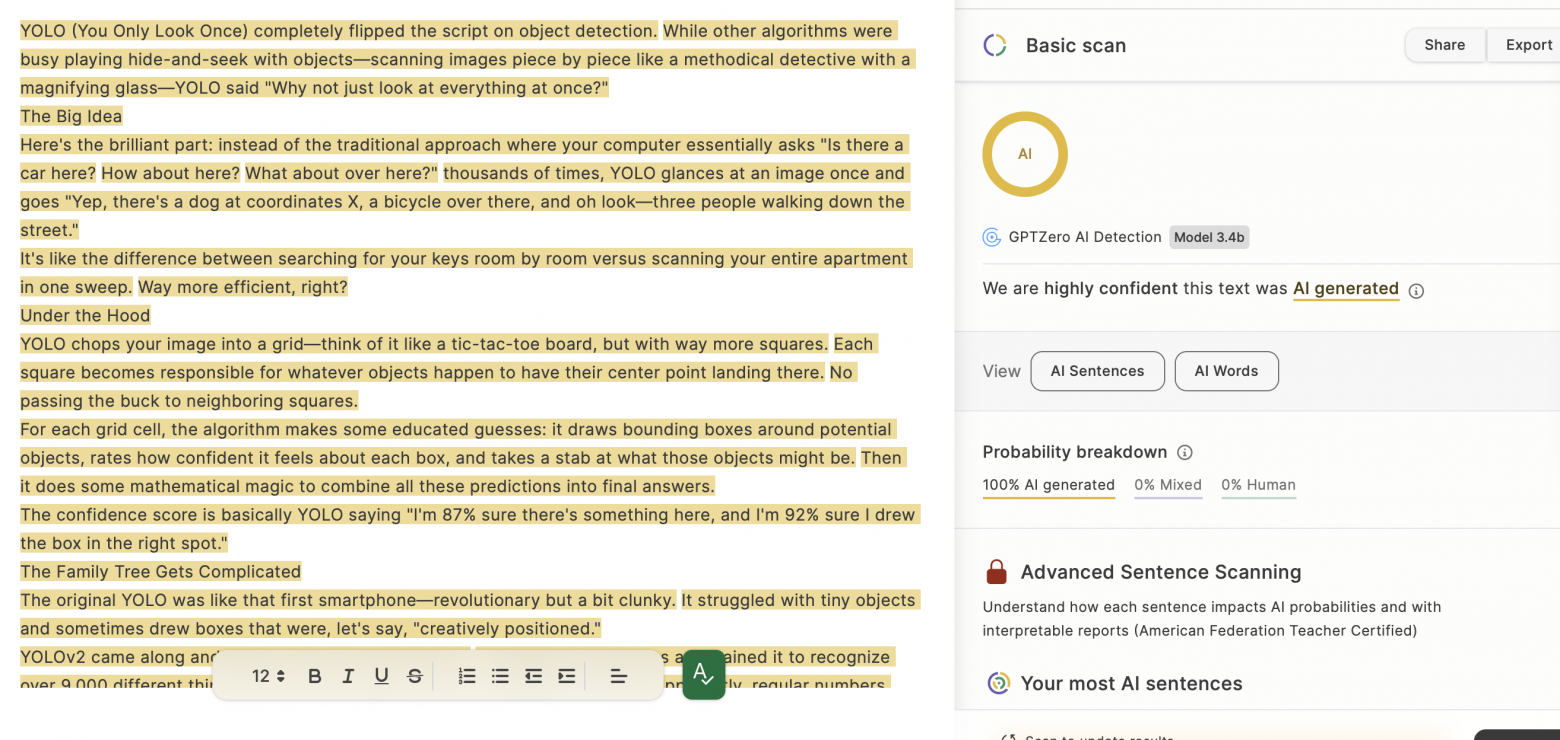
Task: Toggle bold formatting in the toolbar
Action: pos(315,676)
